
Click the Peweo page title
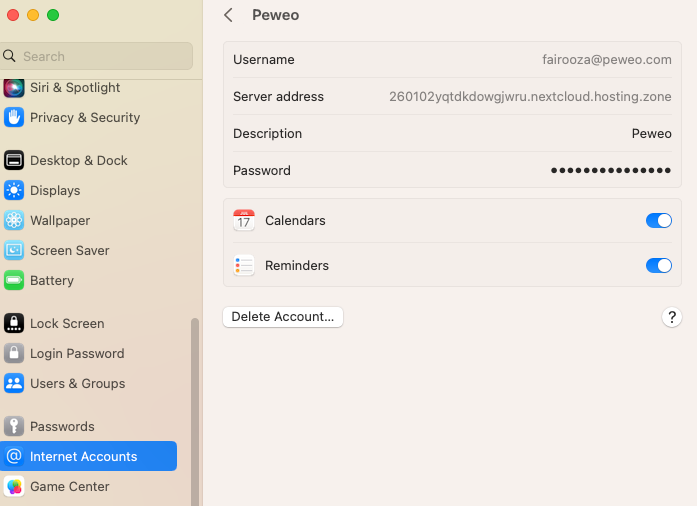[x=276, y=15]
